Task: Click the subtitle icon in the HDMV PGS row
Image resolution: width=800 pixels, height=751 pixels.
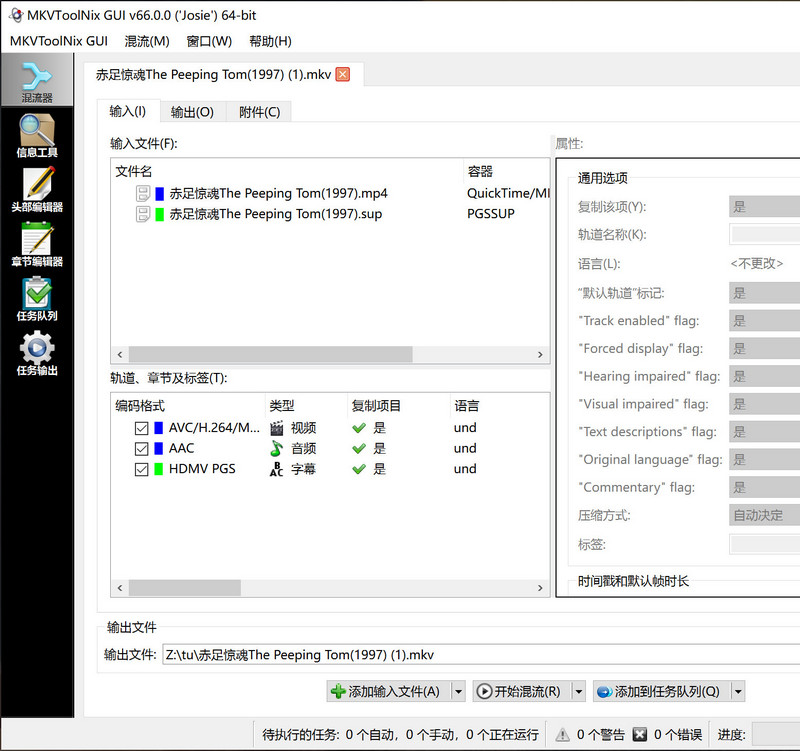Action: [277, 469]
